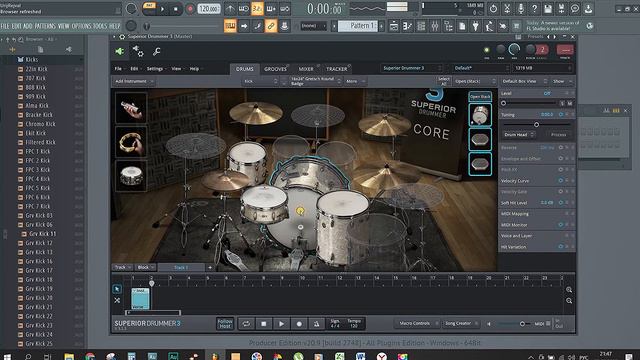Toggle the Tuning power button
The image size is (640, 360).
pos(561,115)
